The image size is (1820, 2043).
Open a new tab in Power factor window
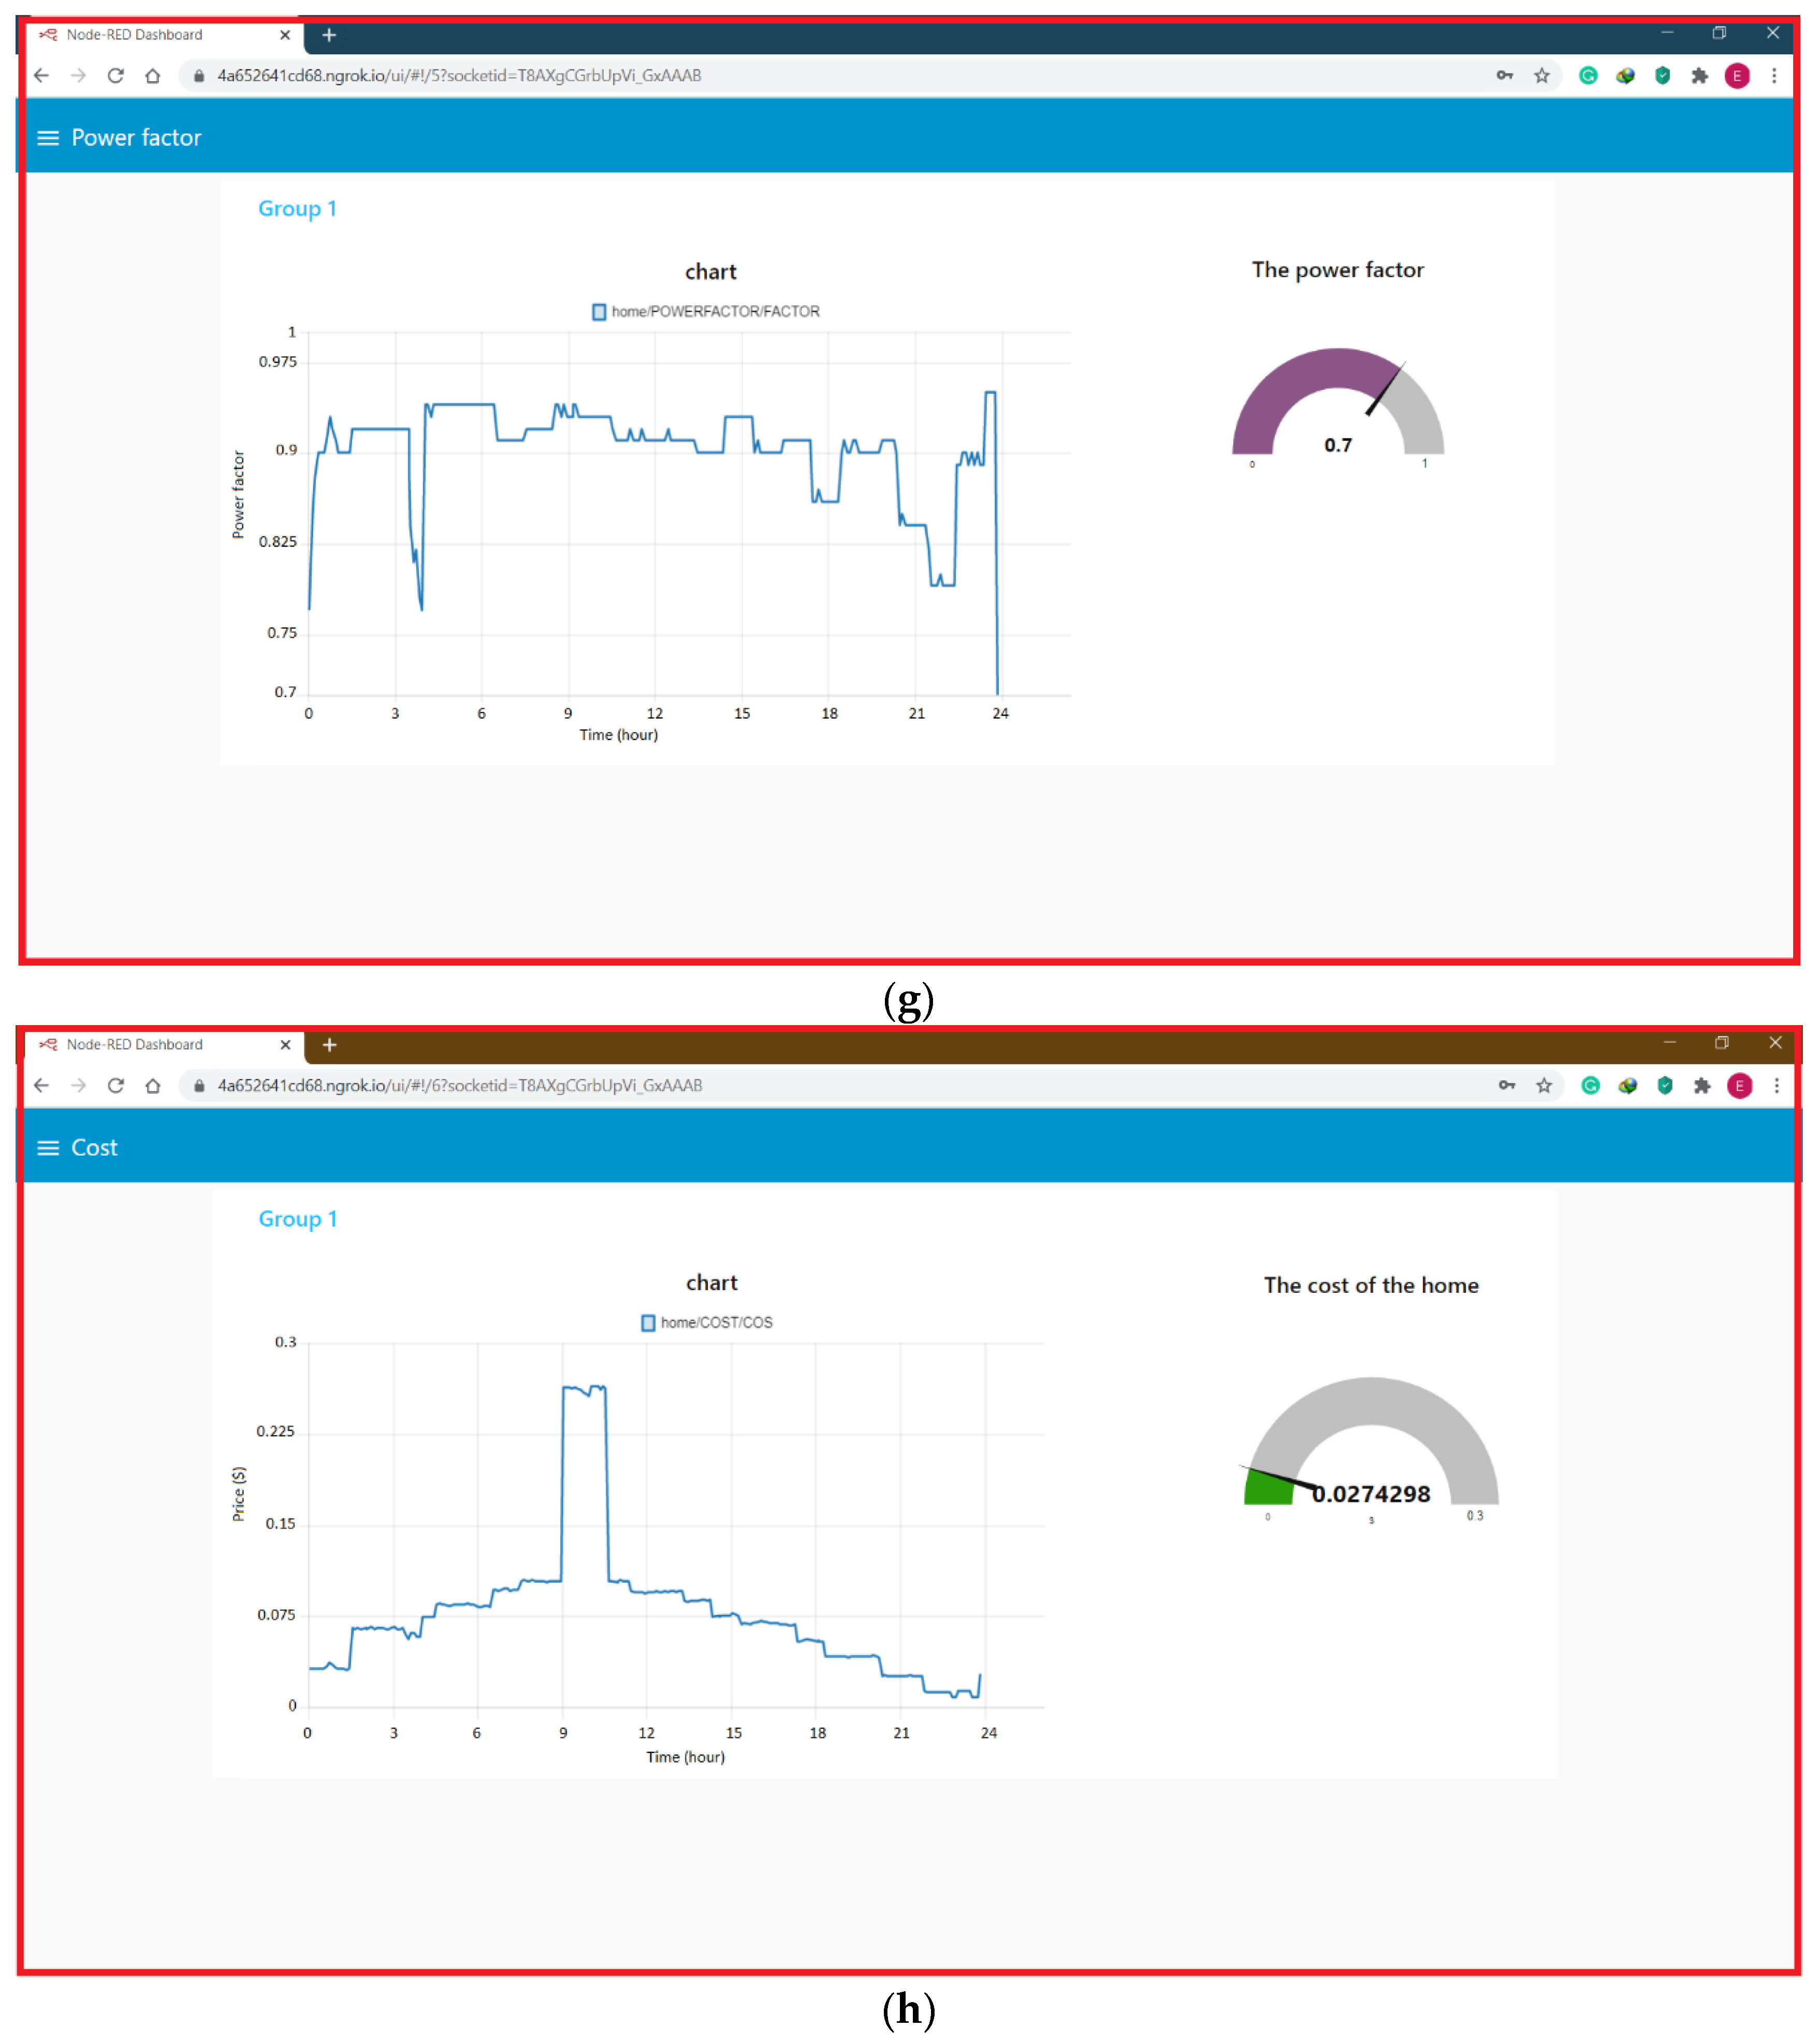[329, 35]
